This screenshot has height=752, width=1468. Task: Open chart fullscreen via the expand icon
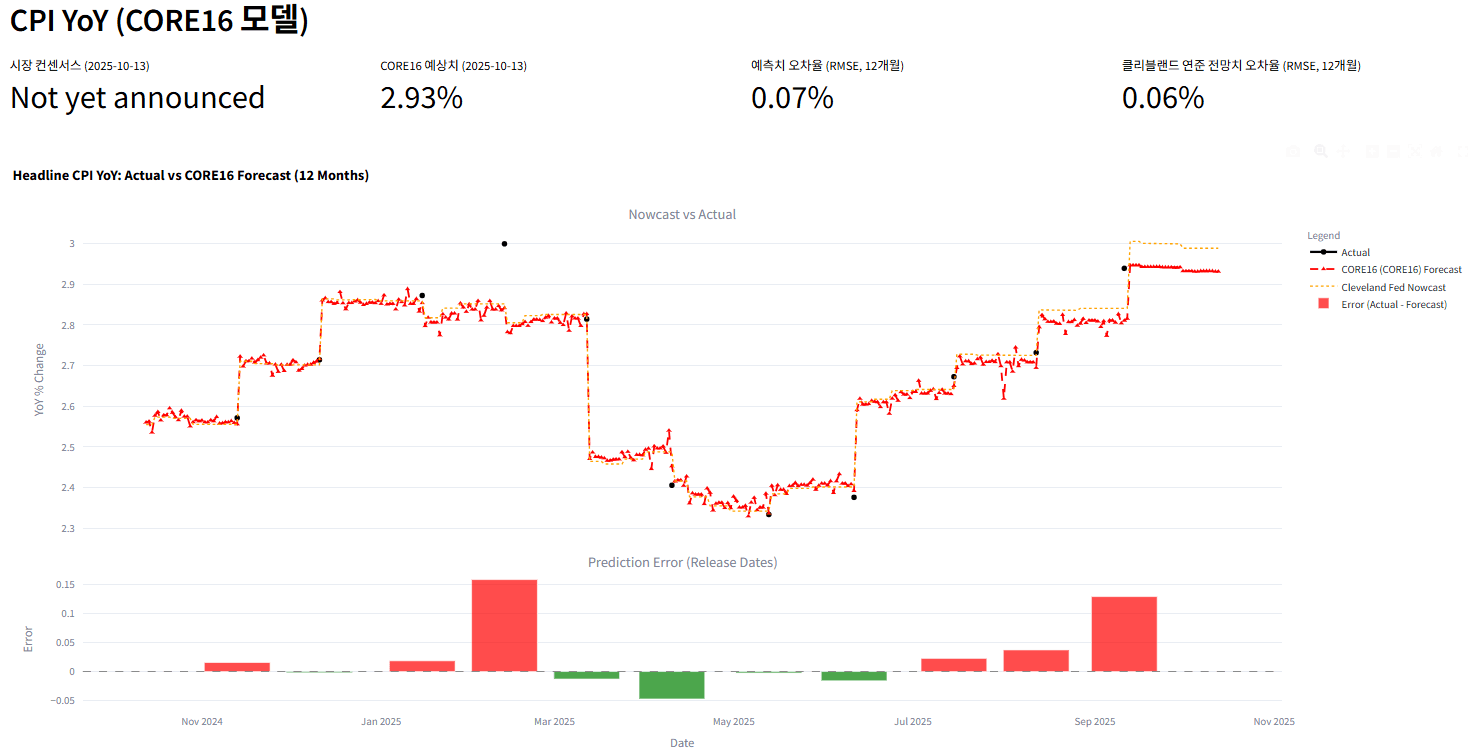pyautogui.click(x=1461, y=151)
